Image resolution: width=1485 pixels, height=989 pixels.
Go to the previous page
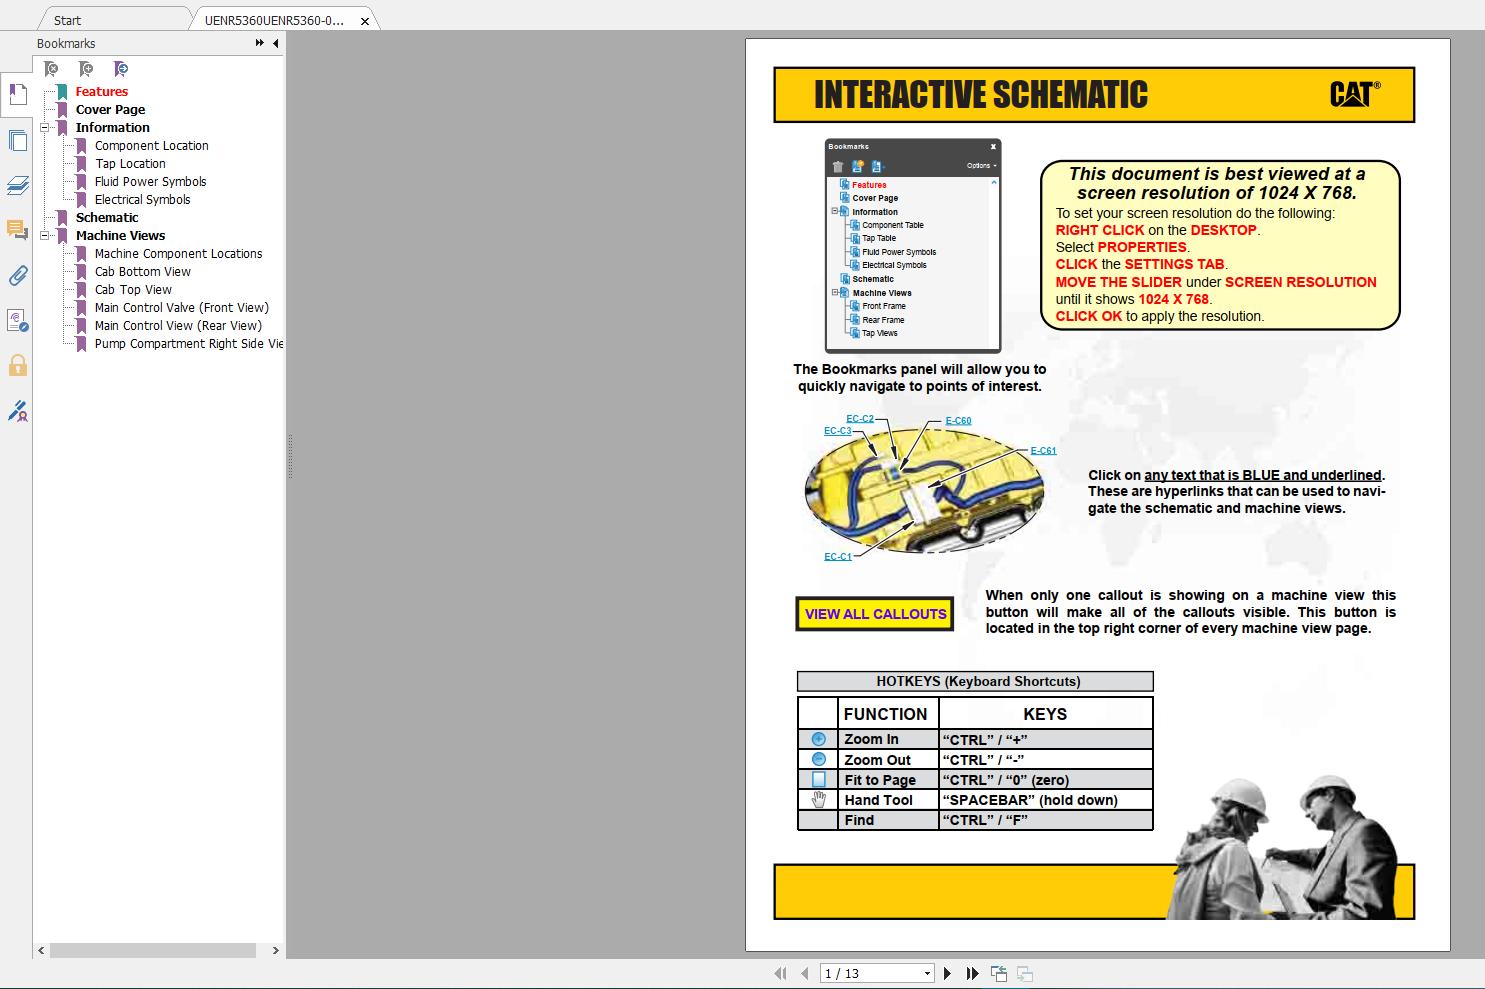[805, 973]
